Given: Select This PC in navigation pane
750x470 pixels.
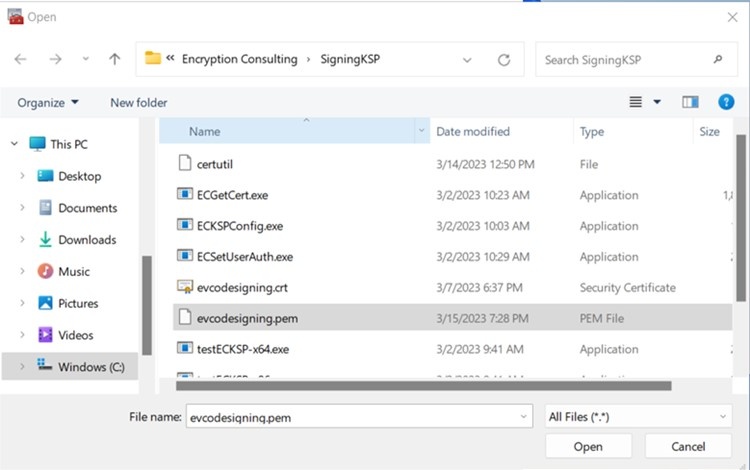Looking at the screenshot, I should 69,144.
